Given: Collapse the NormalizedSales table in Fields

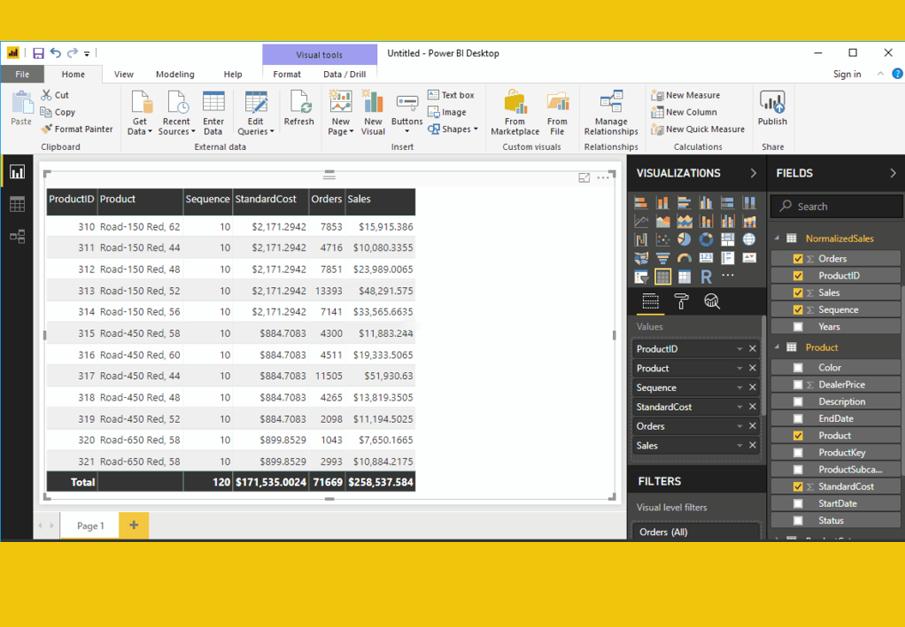Looking at the screenshot, I should (777, 238).
